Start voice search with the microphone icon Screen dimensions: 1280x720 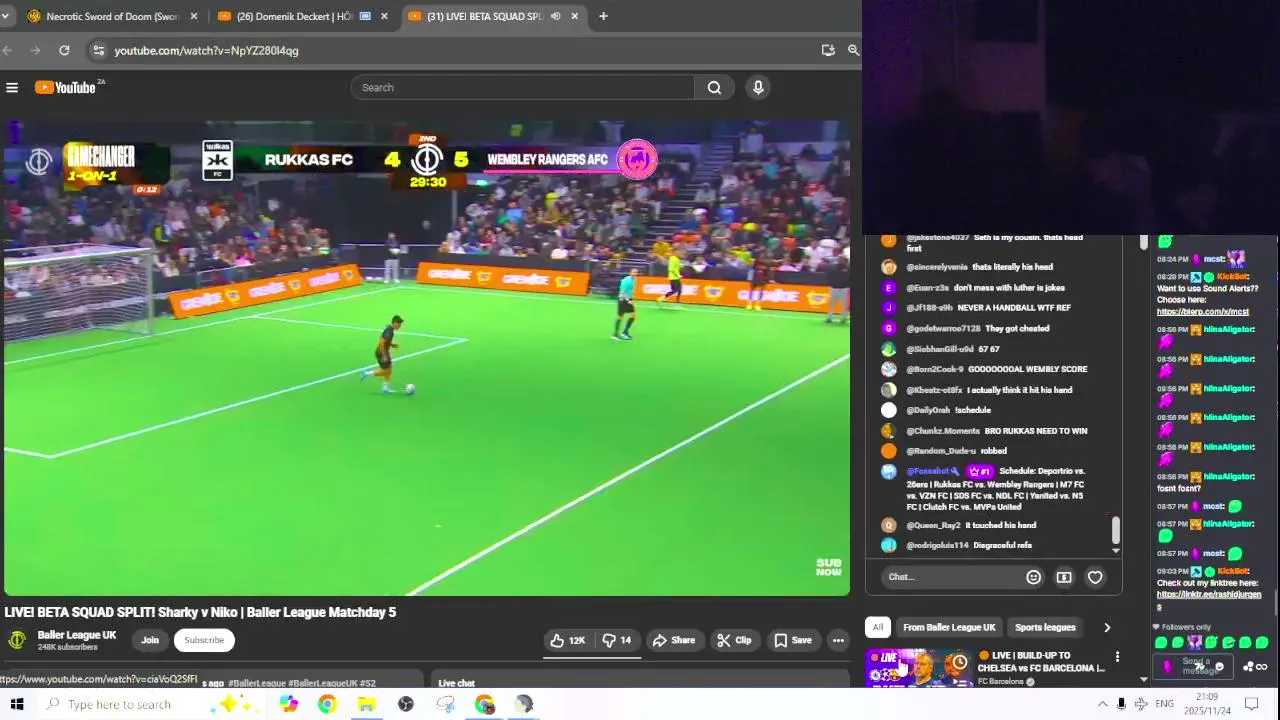tap(758, 88)
